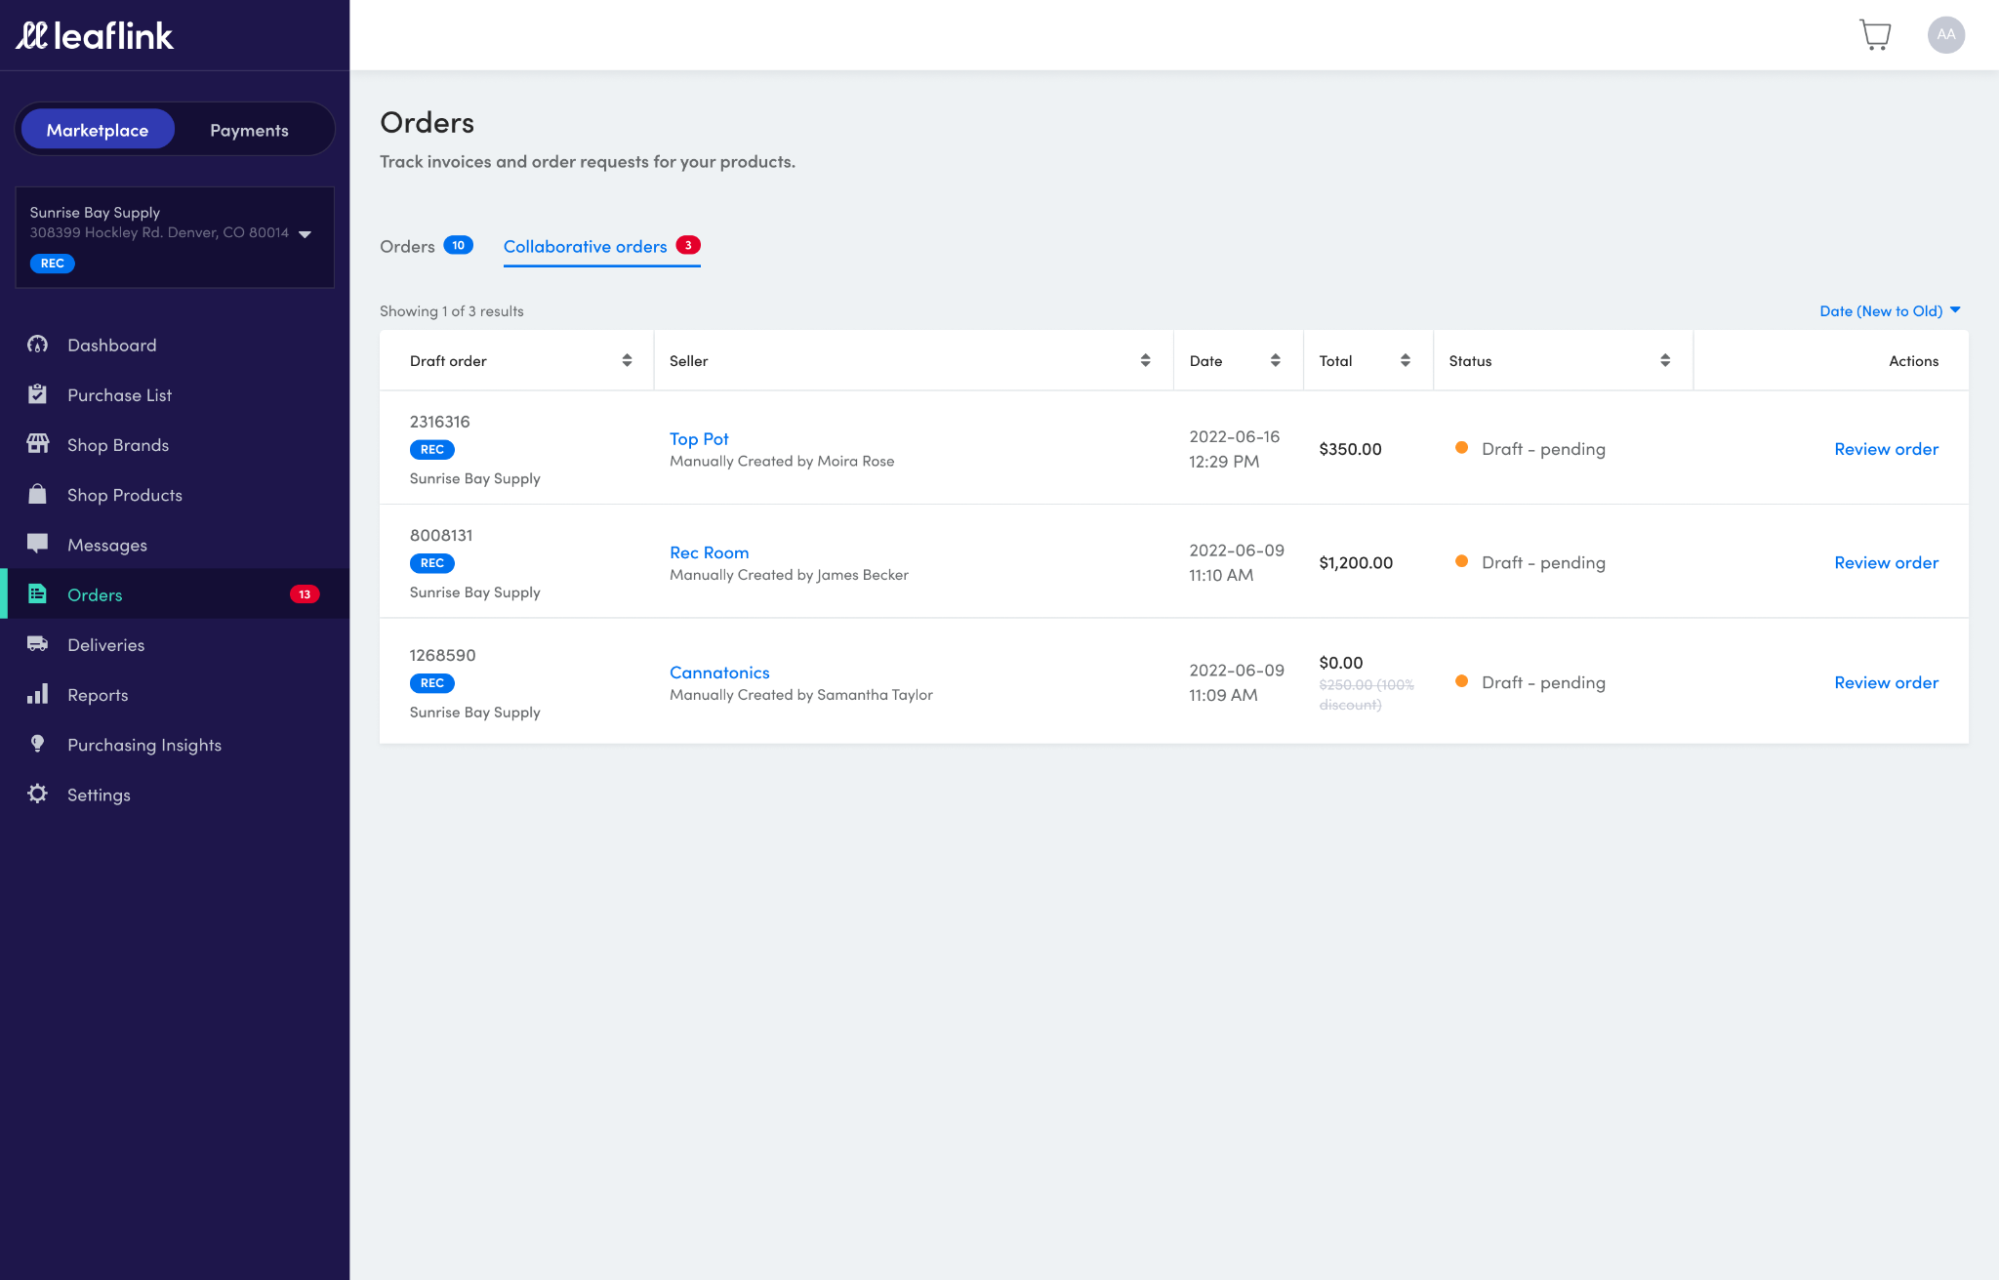1999x1280 pixels.
Task: Click the orange status dot for Top Pot order
Action: pos(1461,448)
